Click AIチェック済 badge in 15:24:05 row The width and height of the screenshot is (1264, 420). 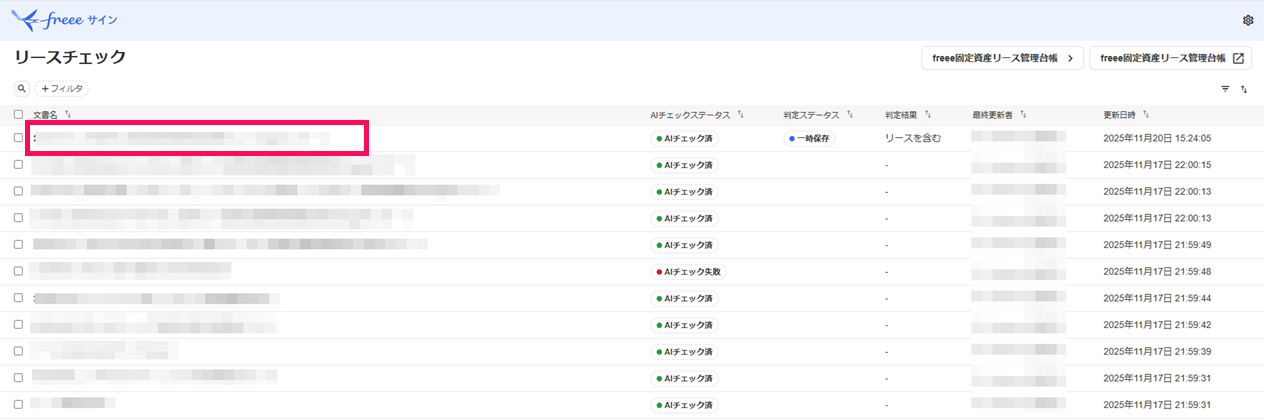[684, 138]
